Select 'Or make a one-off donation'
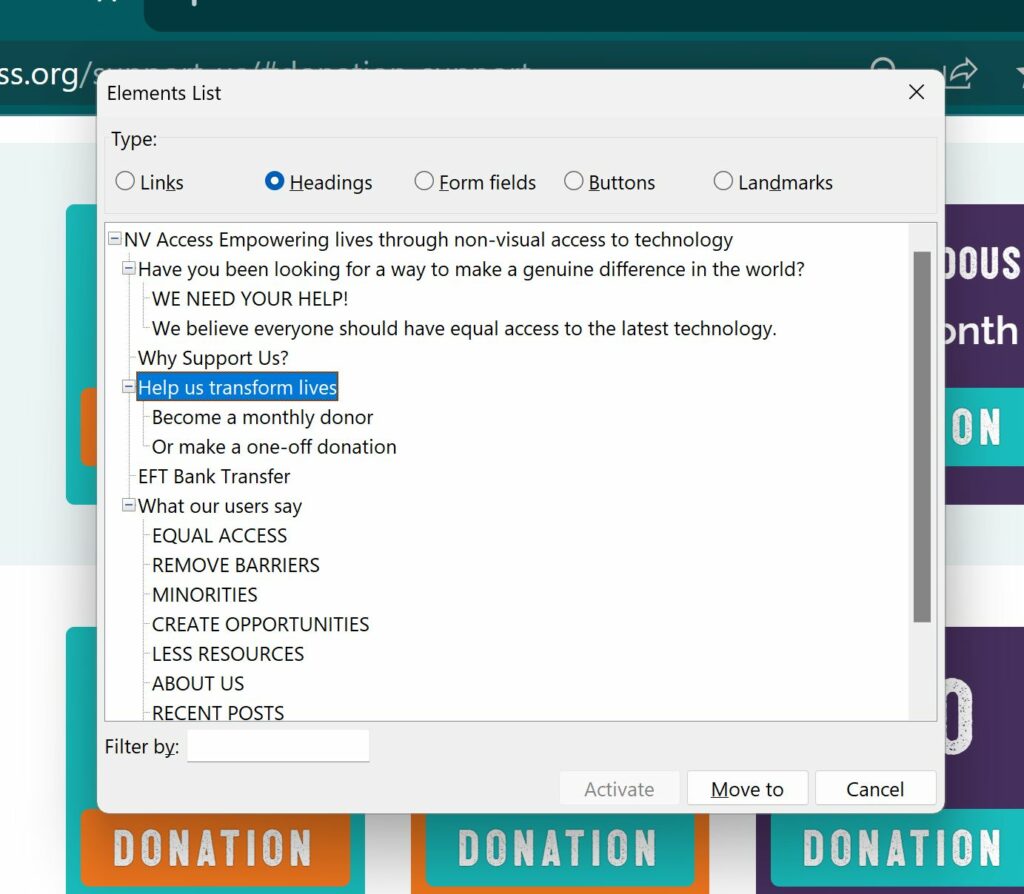1024x894 pixels. click(x=274, y=447)
